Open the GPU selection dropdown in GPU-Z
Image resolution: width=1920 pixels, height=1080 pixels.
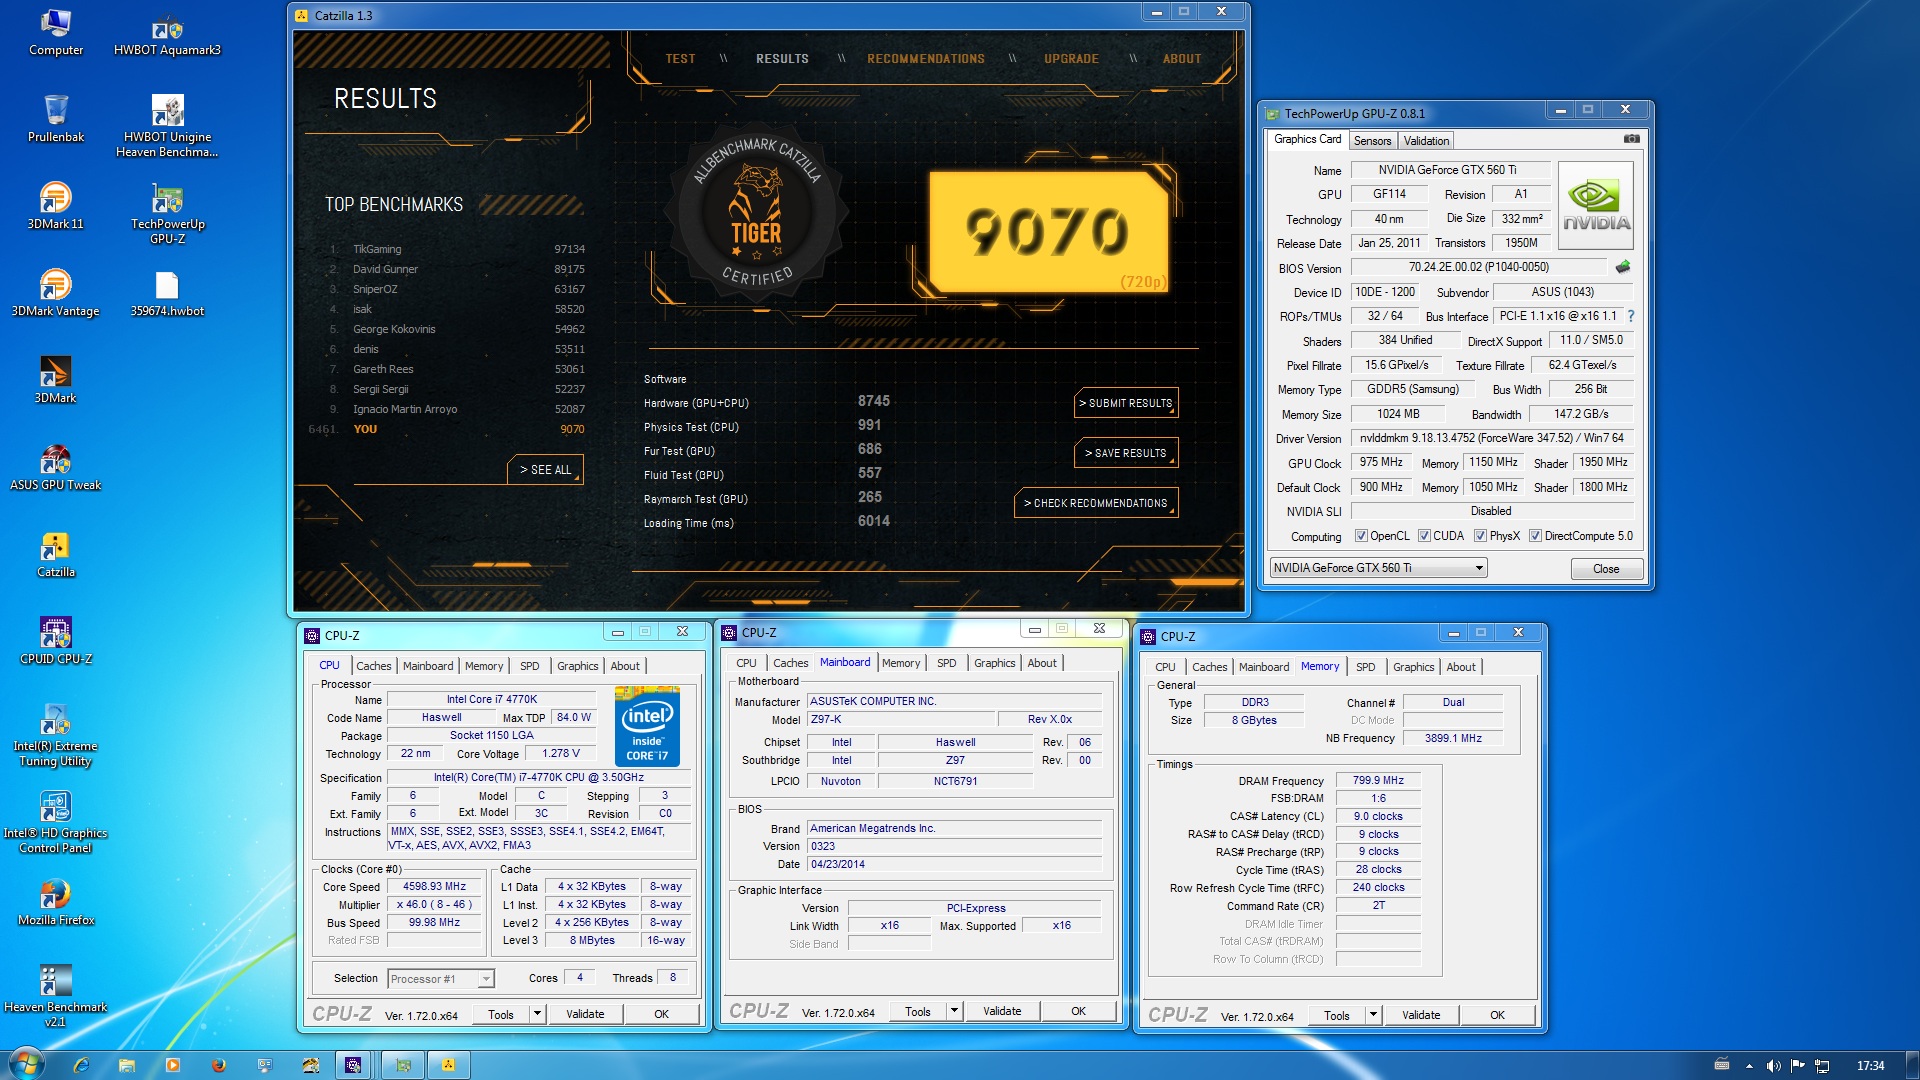[1378, 568]
